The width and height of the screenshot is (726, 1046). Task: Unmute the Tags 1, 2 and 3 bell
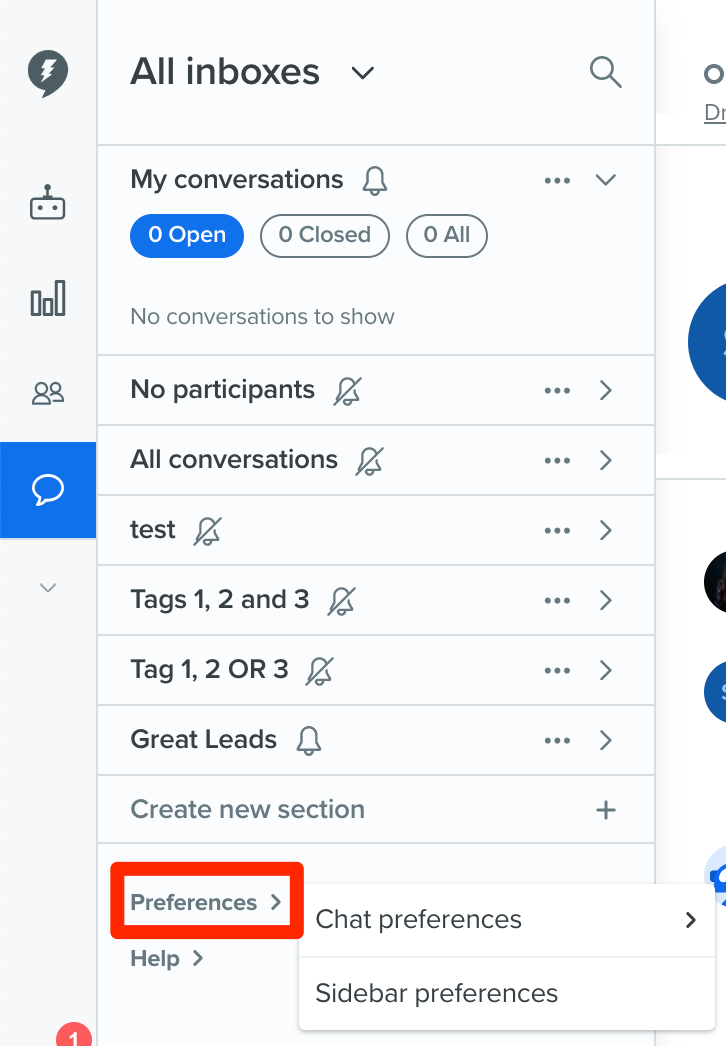click(341, 601)
